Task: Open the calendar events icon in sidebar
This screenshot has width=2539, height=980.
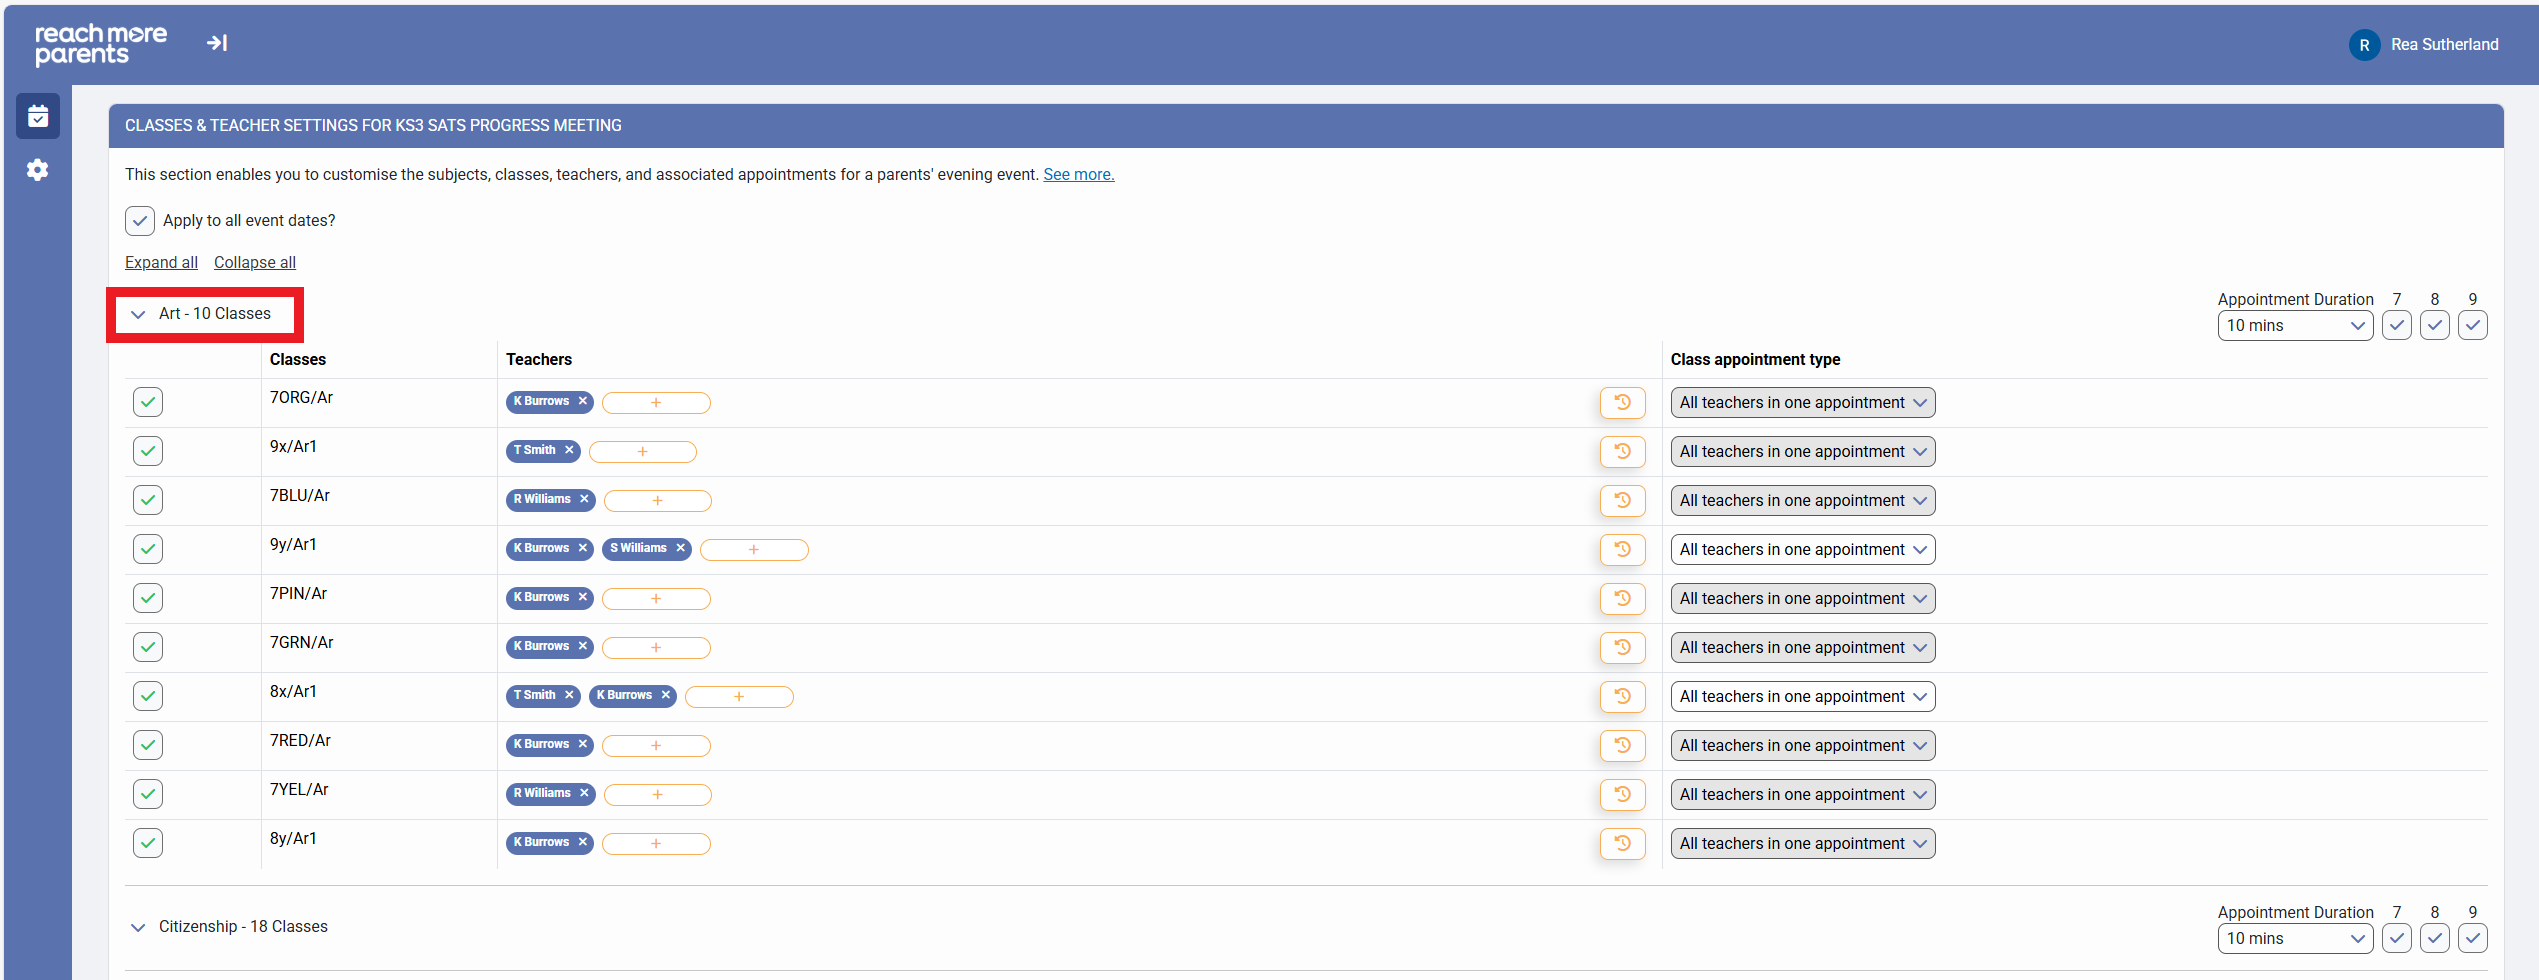Action: coord(38,117)
